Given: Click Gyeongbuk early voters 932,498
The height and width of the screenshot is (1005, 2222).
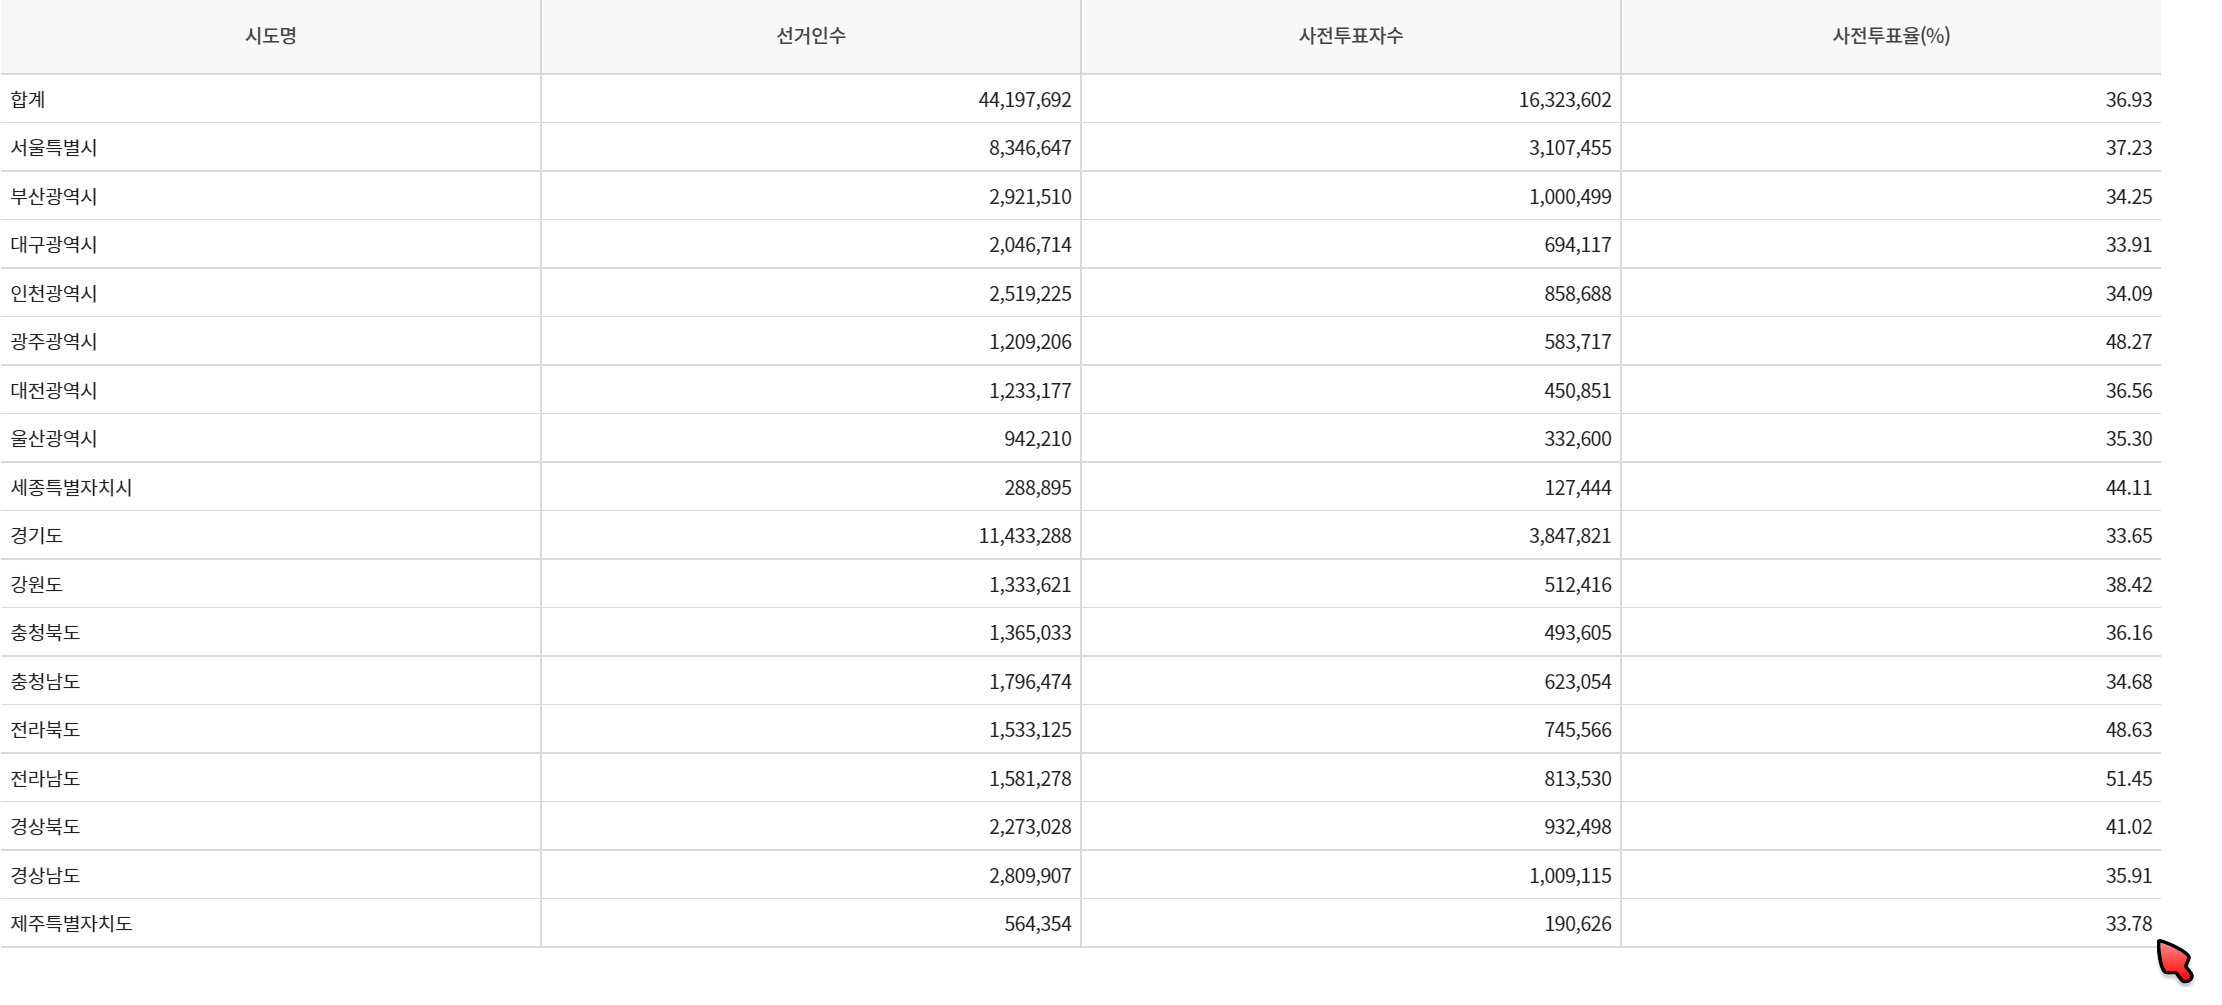Looking at the screenshot, I should 1578,827.
